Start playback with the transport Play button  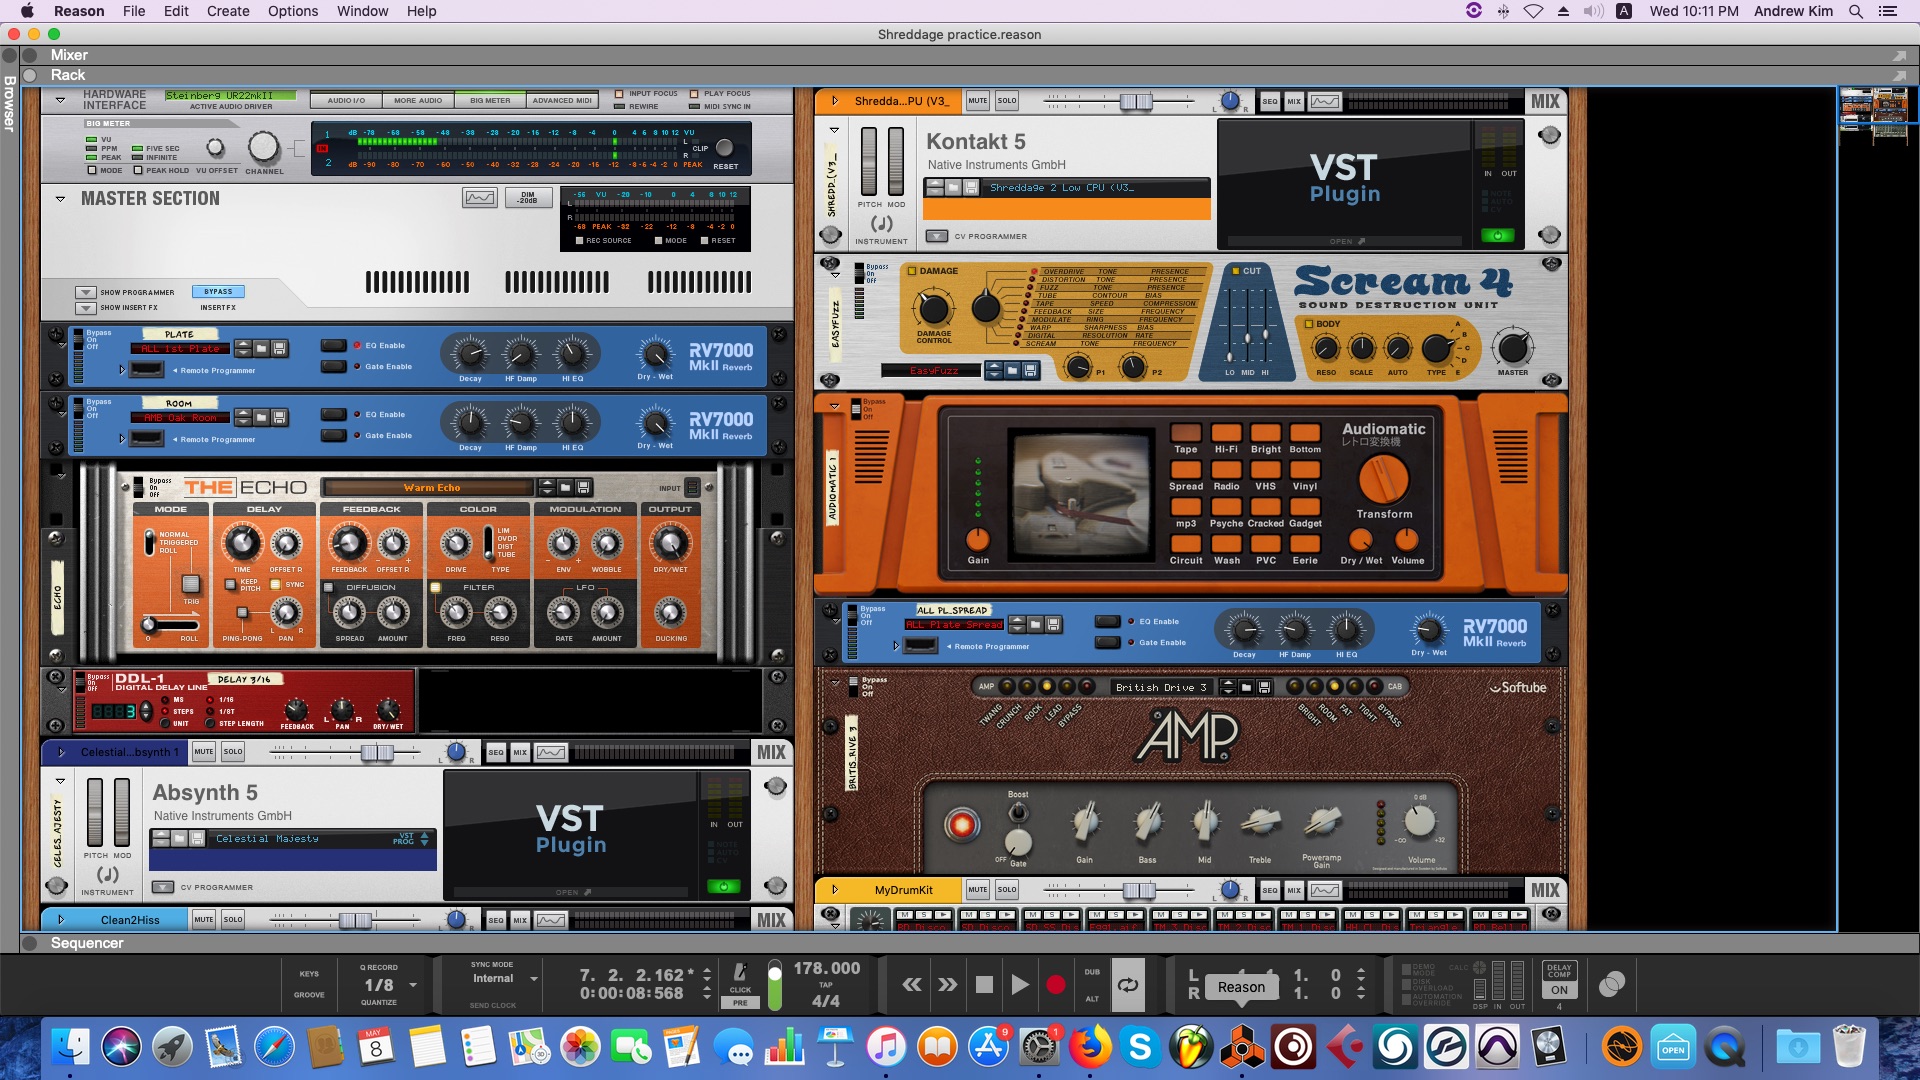coord(1020,985)
